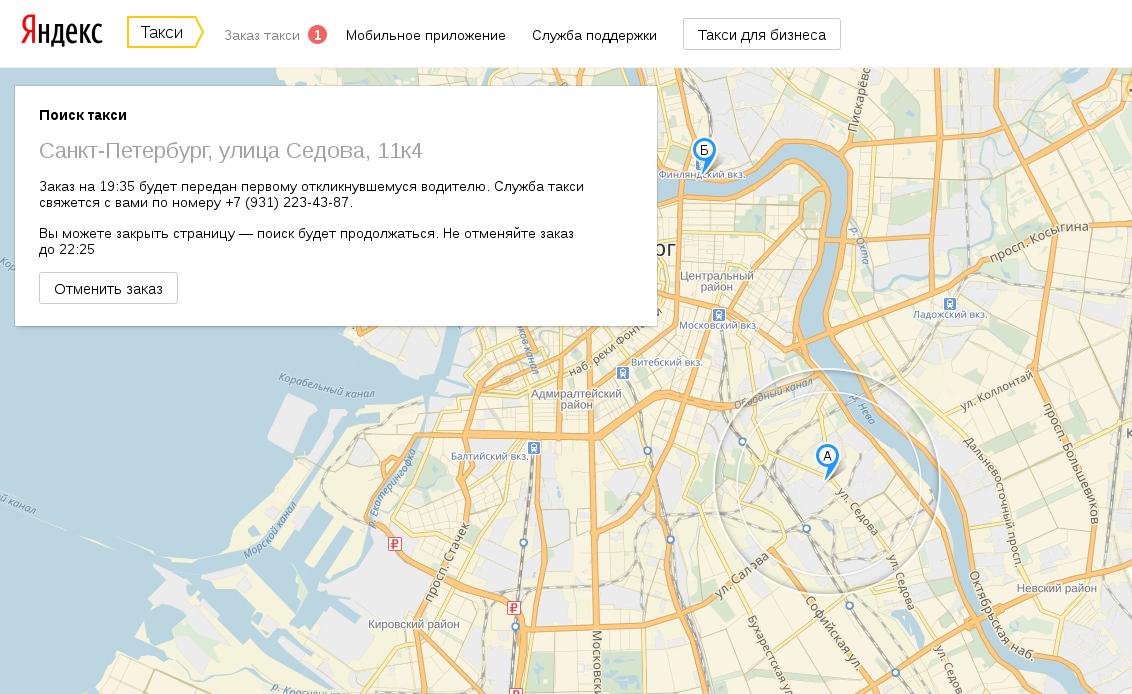The height and width of the screenshot is (694, 1132).
Task: Click the red notification badge with 1
Action: click(317, 35)
